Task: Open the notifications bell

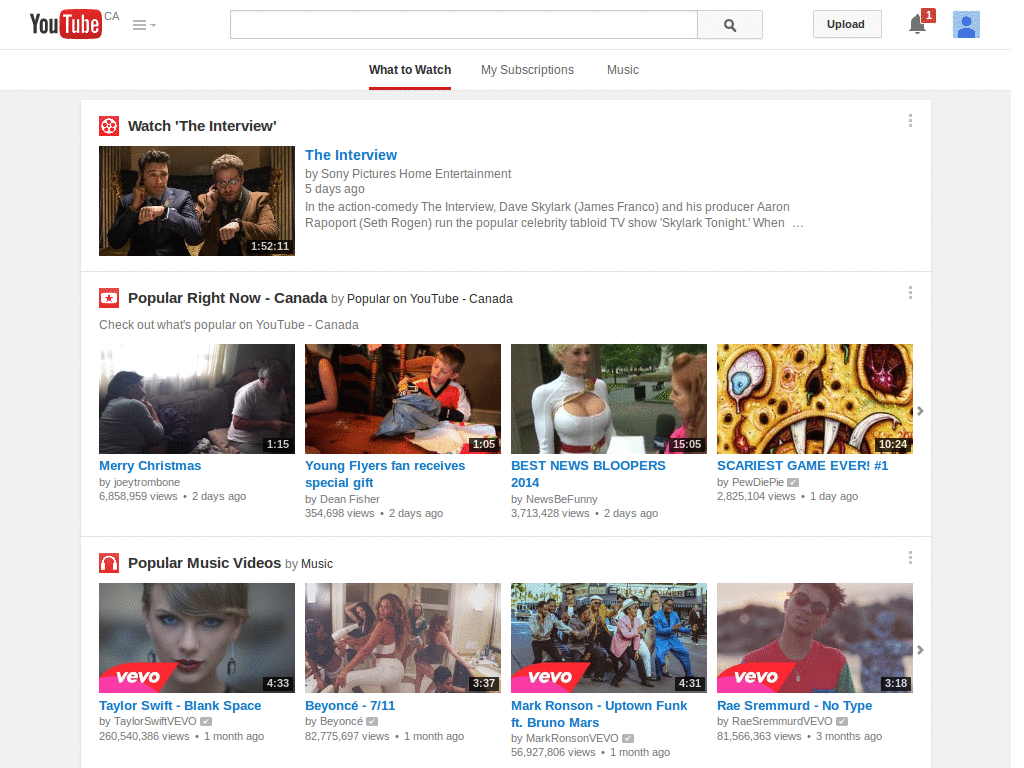Action: [917, 25]
